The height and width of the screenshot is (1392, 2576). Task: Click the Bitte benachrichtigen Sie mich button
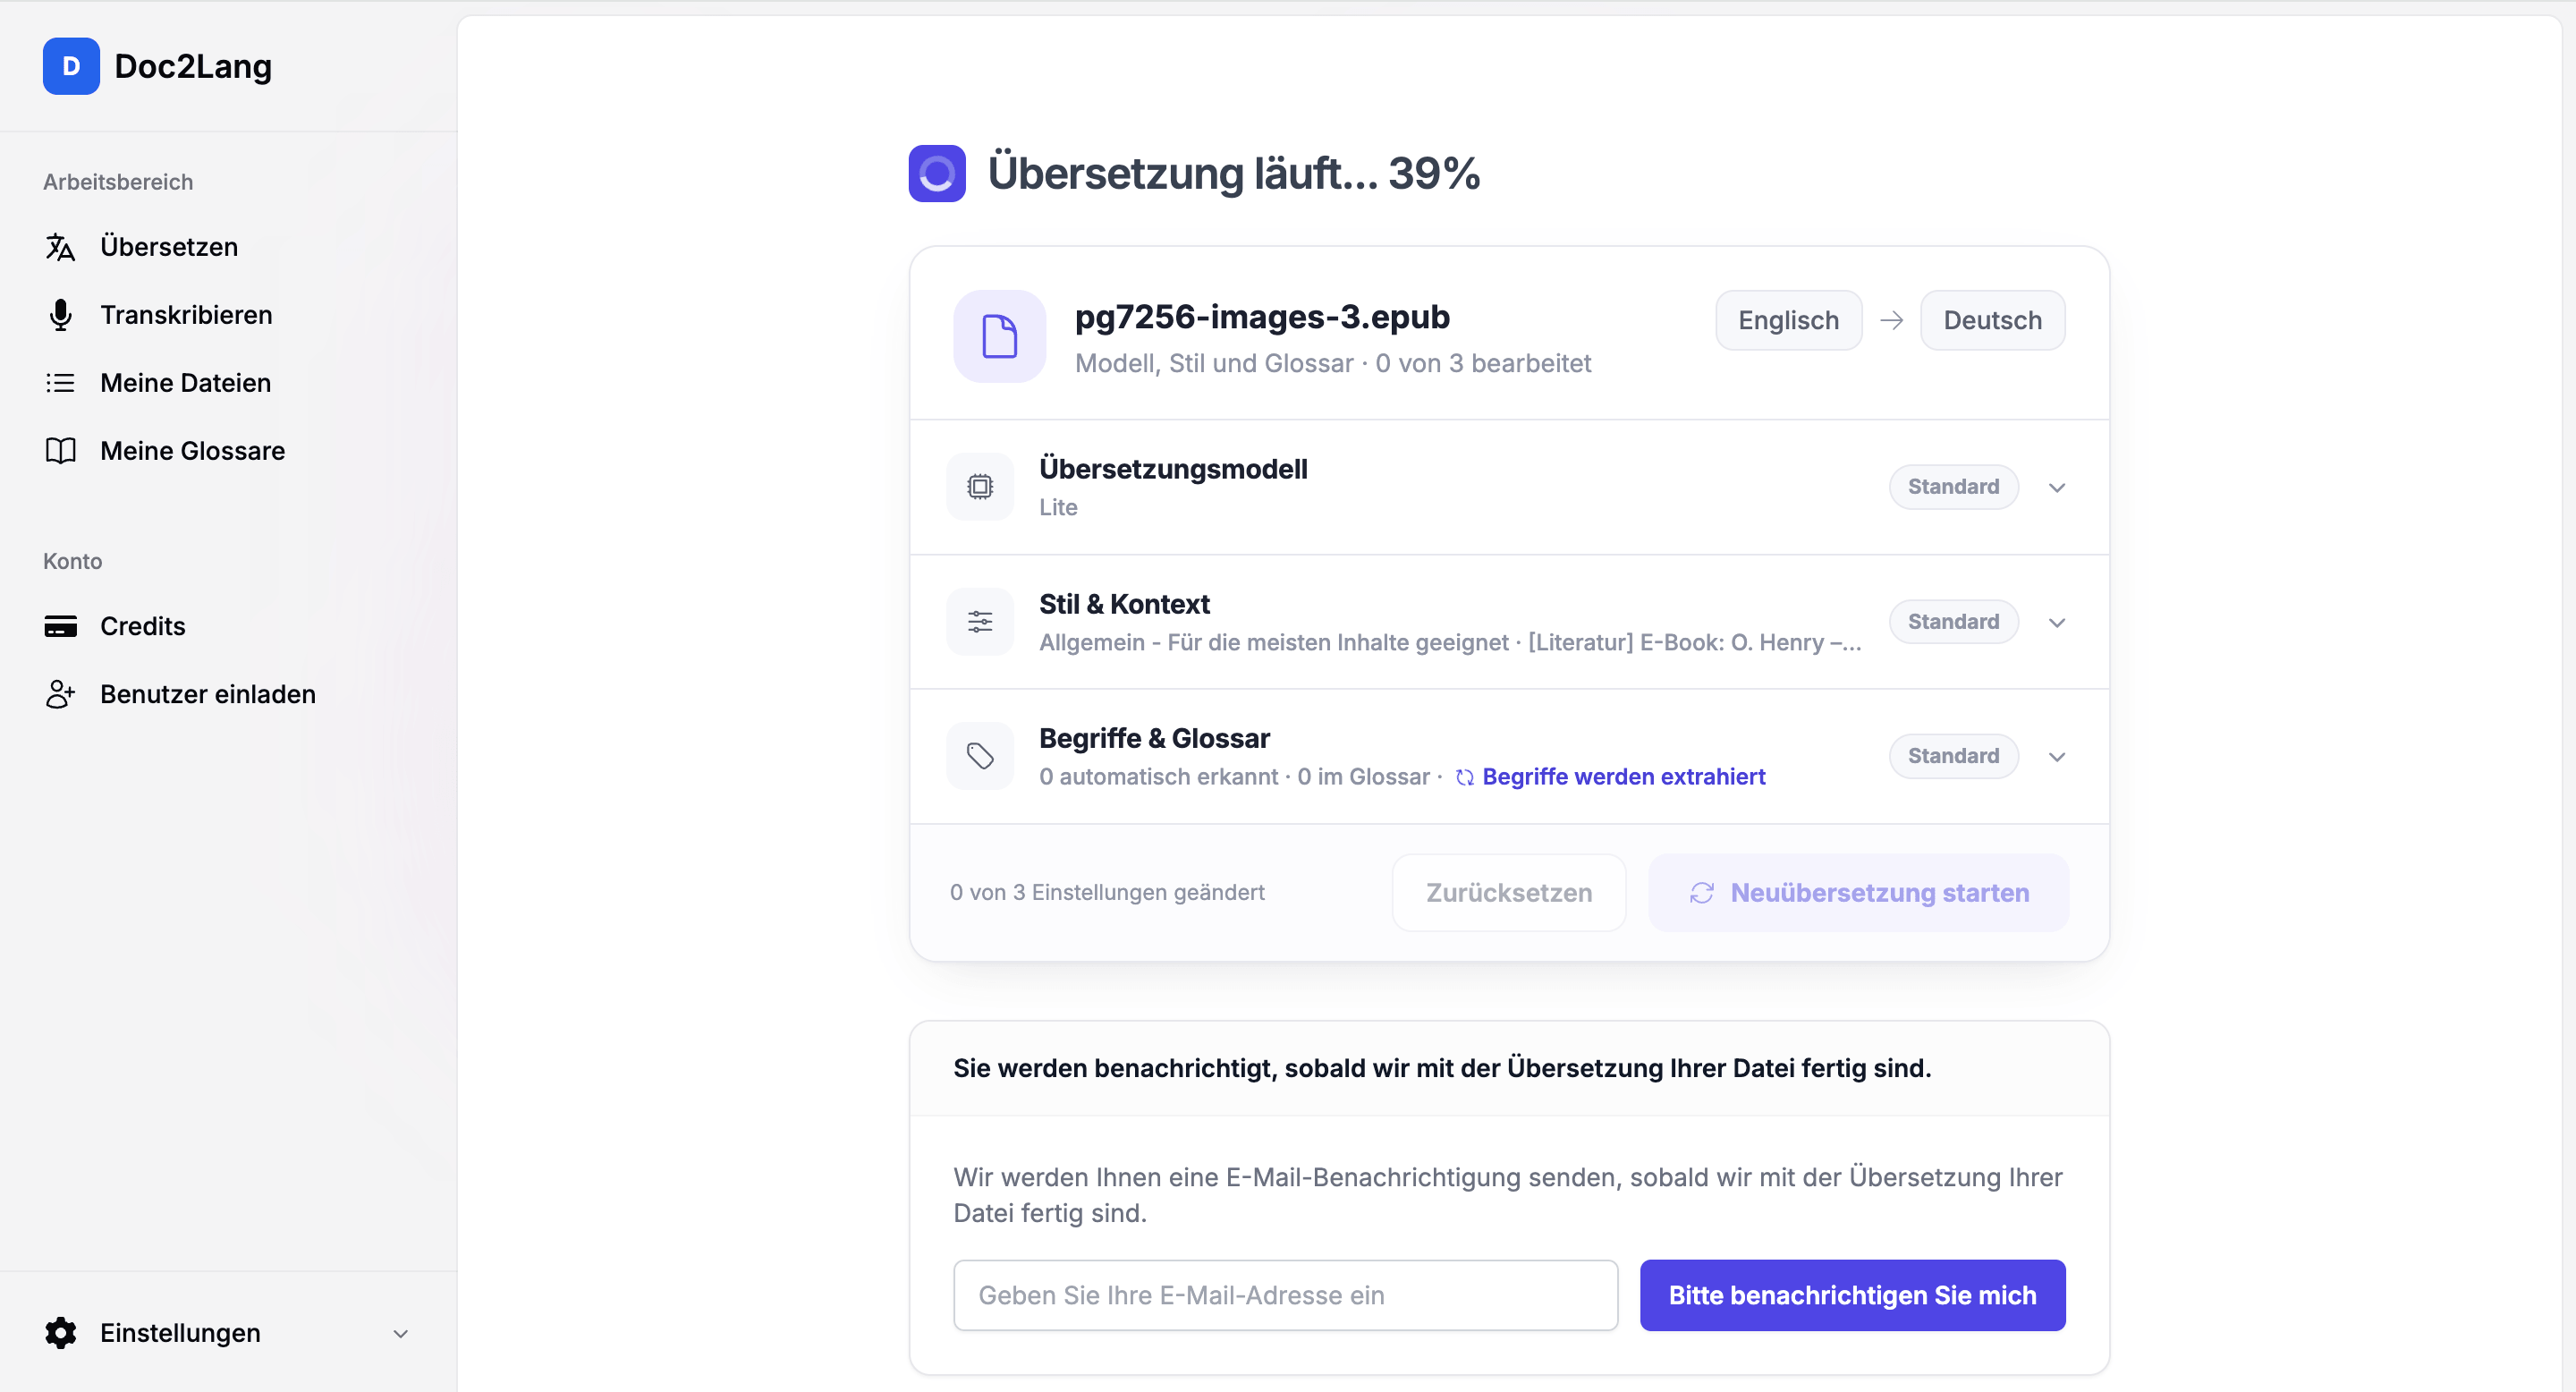pyautogui.click(x=1852, y=1295)
